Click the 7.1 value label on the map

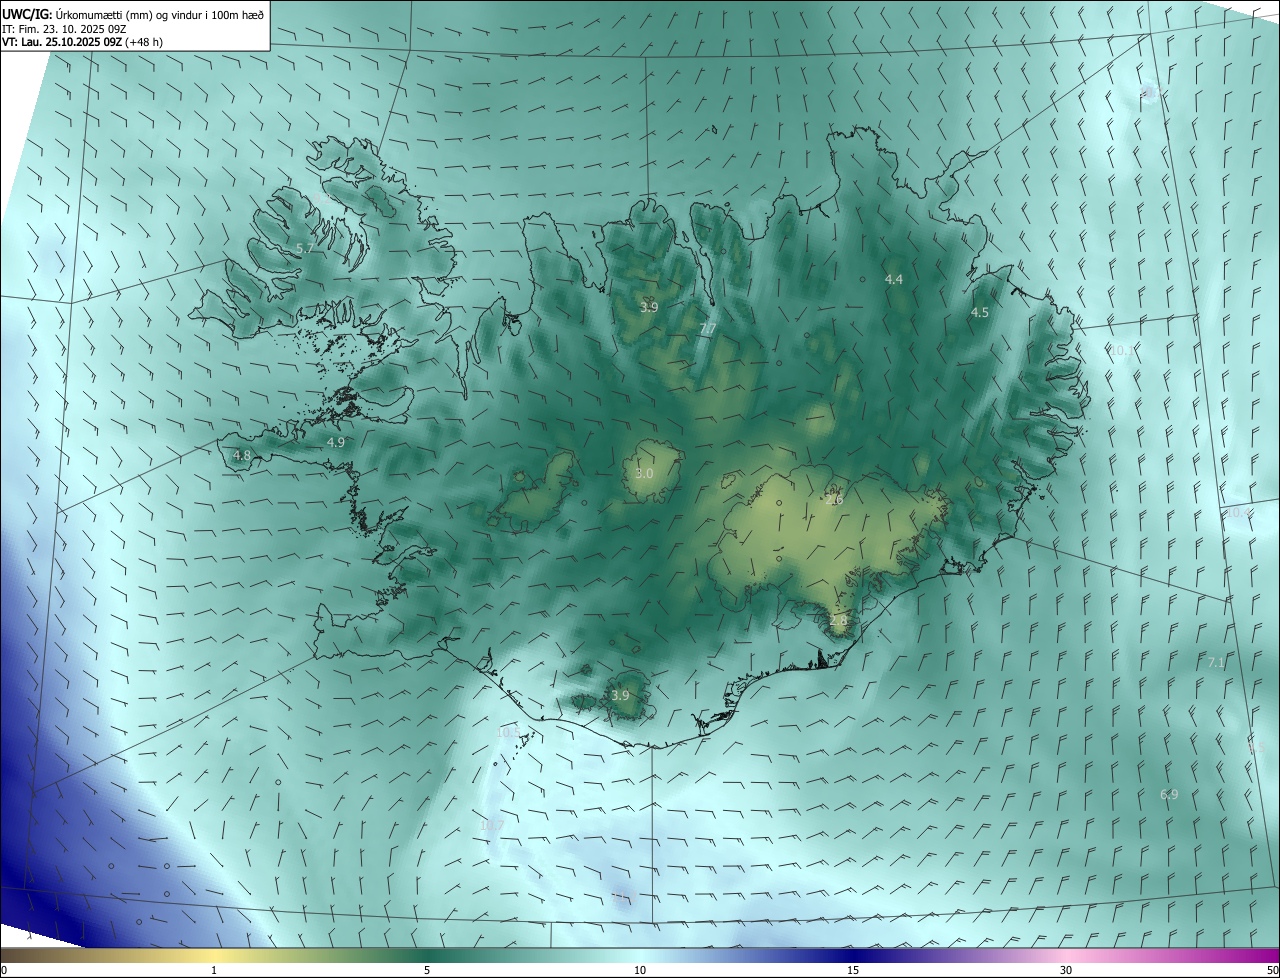pos(1216,662)
